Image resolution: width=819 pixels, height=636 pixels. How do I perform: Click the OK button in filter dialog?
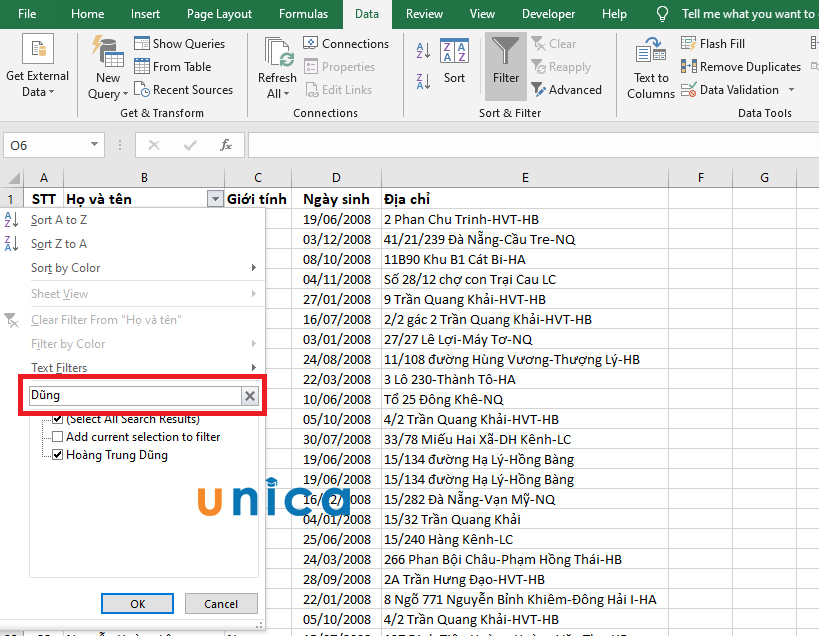tap(137, 603)
